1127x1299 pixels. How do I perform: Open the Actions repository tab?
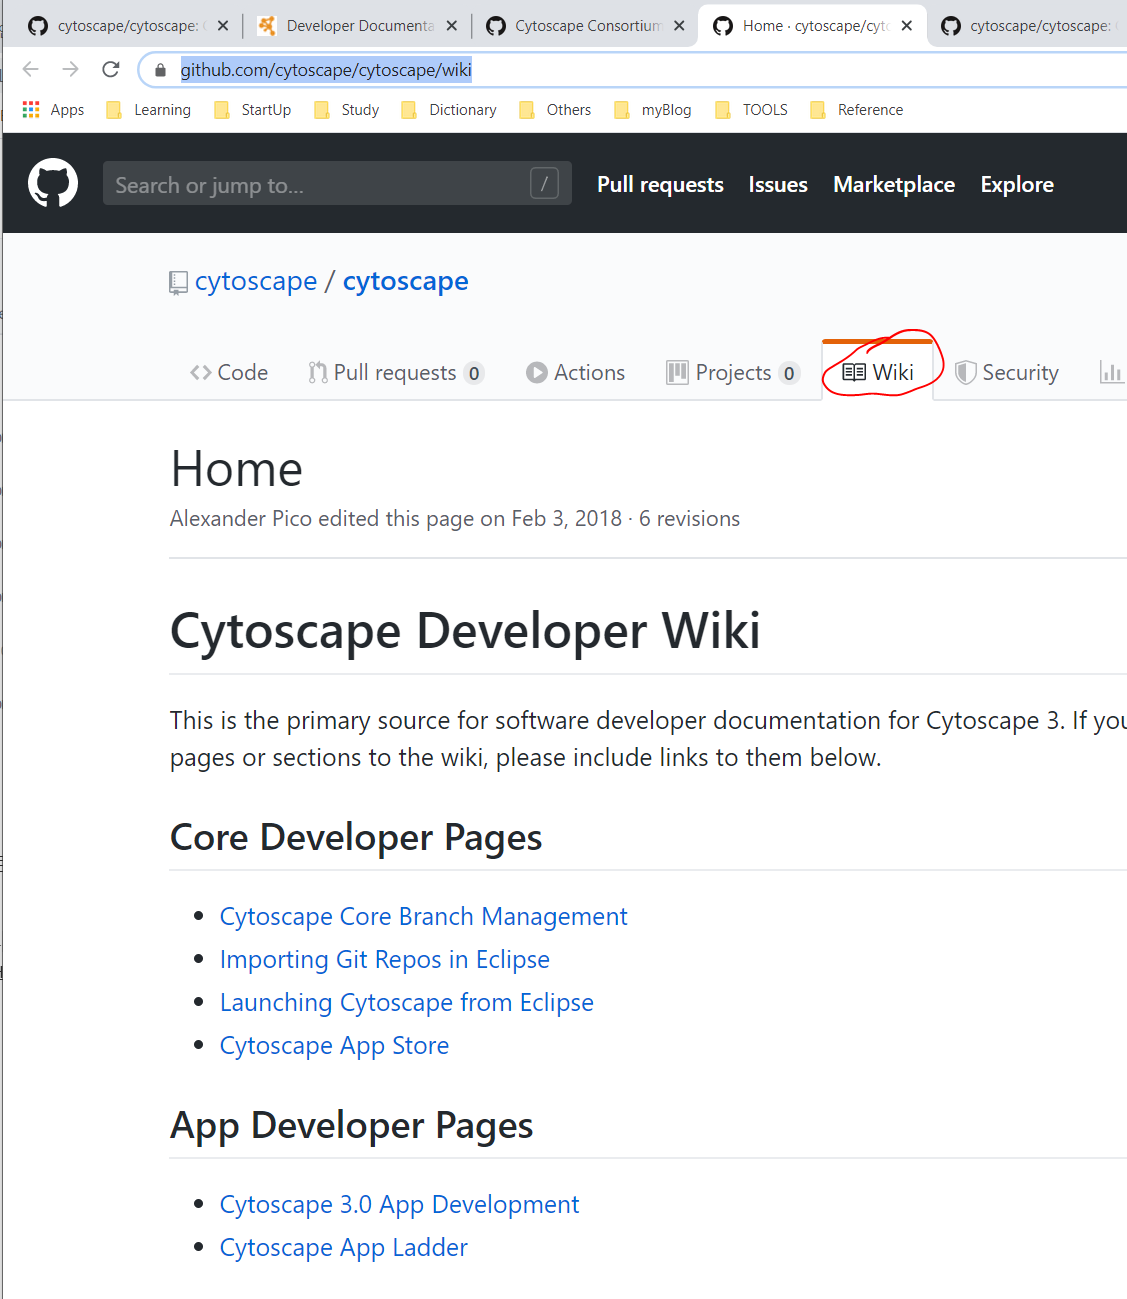[576, 372]
